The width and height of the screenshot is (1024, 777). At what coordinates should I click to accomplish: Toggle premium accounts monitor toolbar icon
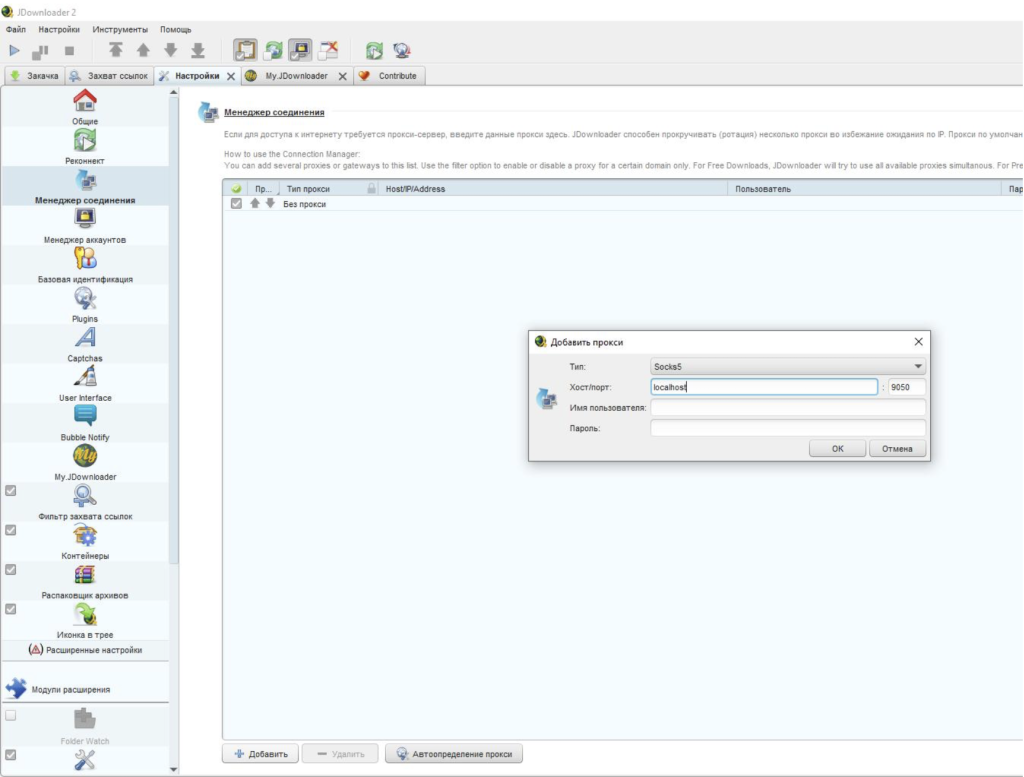pyautogui.click(x=300, y=50)
